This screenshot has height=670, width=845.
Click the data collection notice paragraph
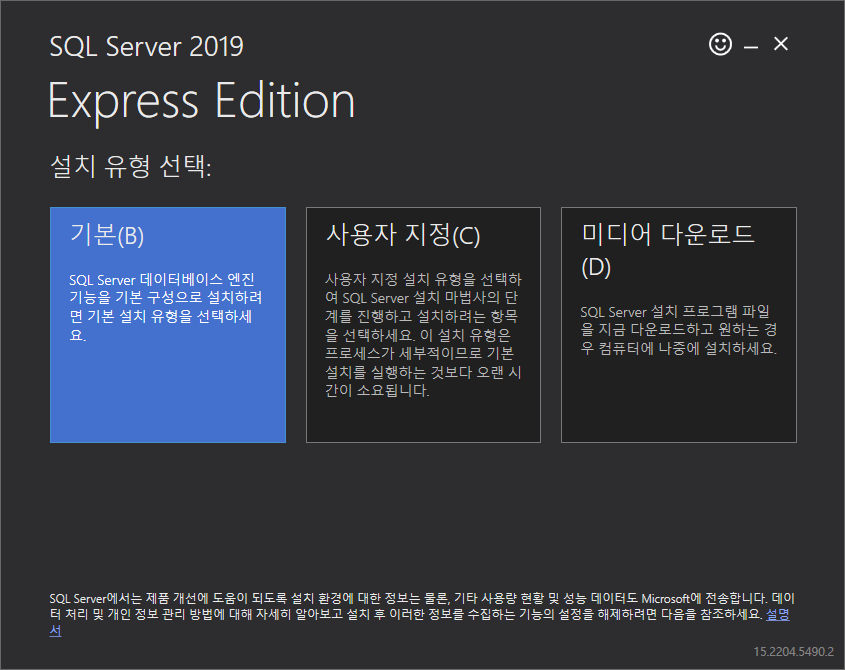click(422, 614)
